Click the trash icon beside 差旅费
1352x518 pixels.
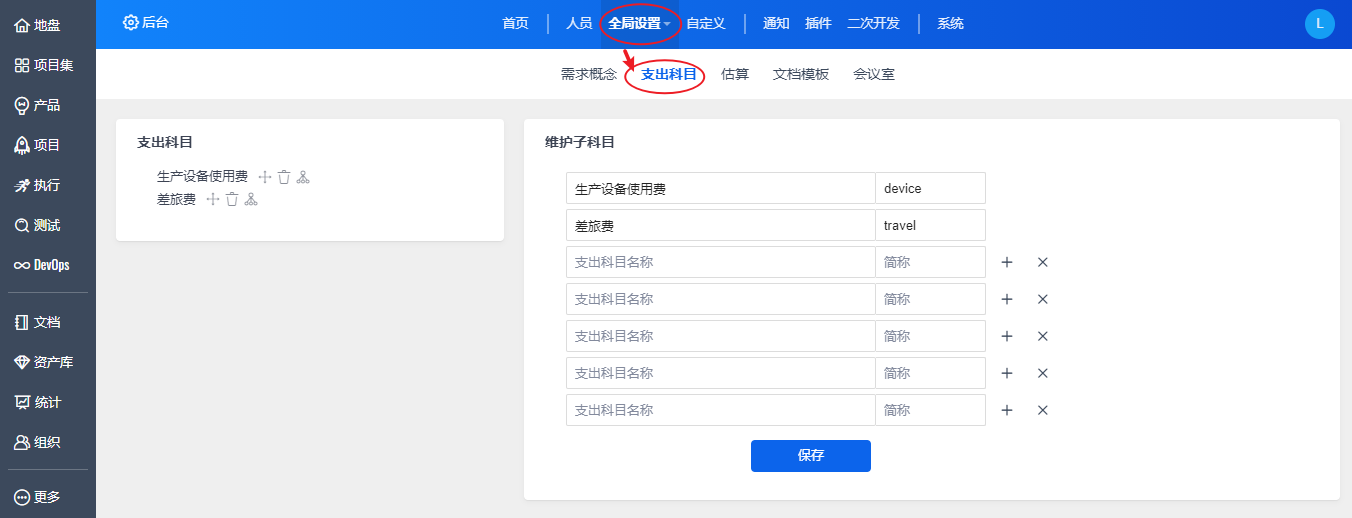coord(232,199)
